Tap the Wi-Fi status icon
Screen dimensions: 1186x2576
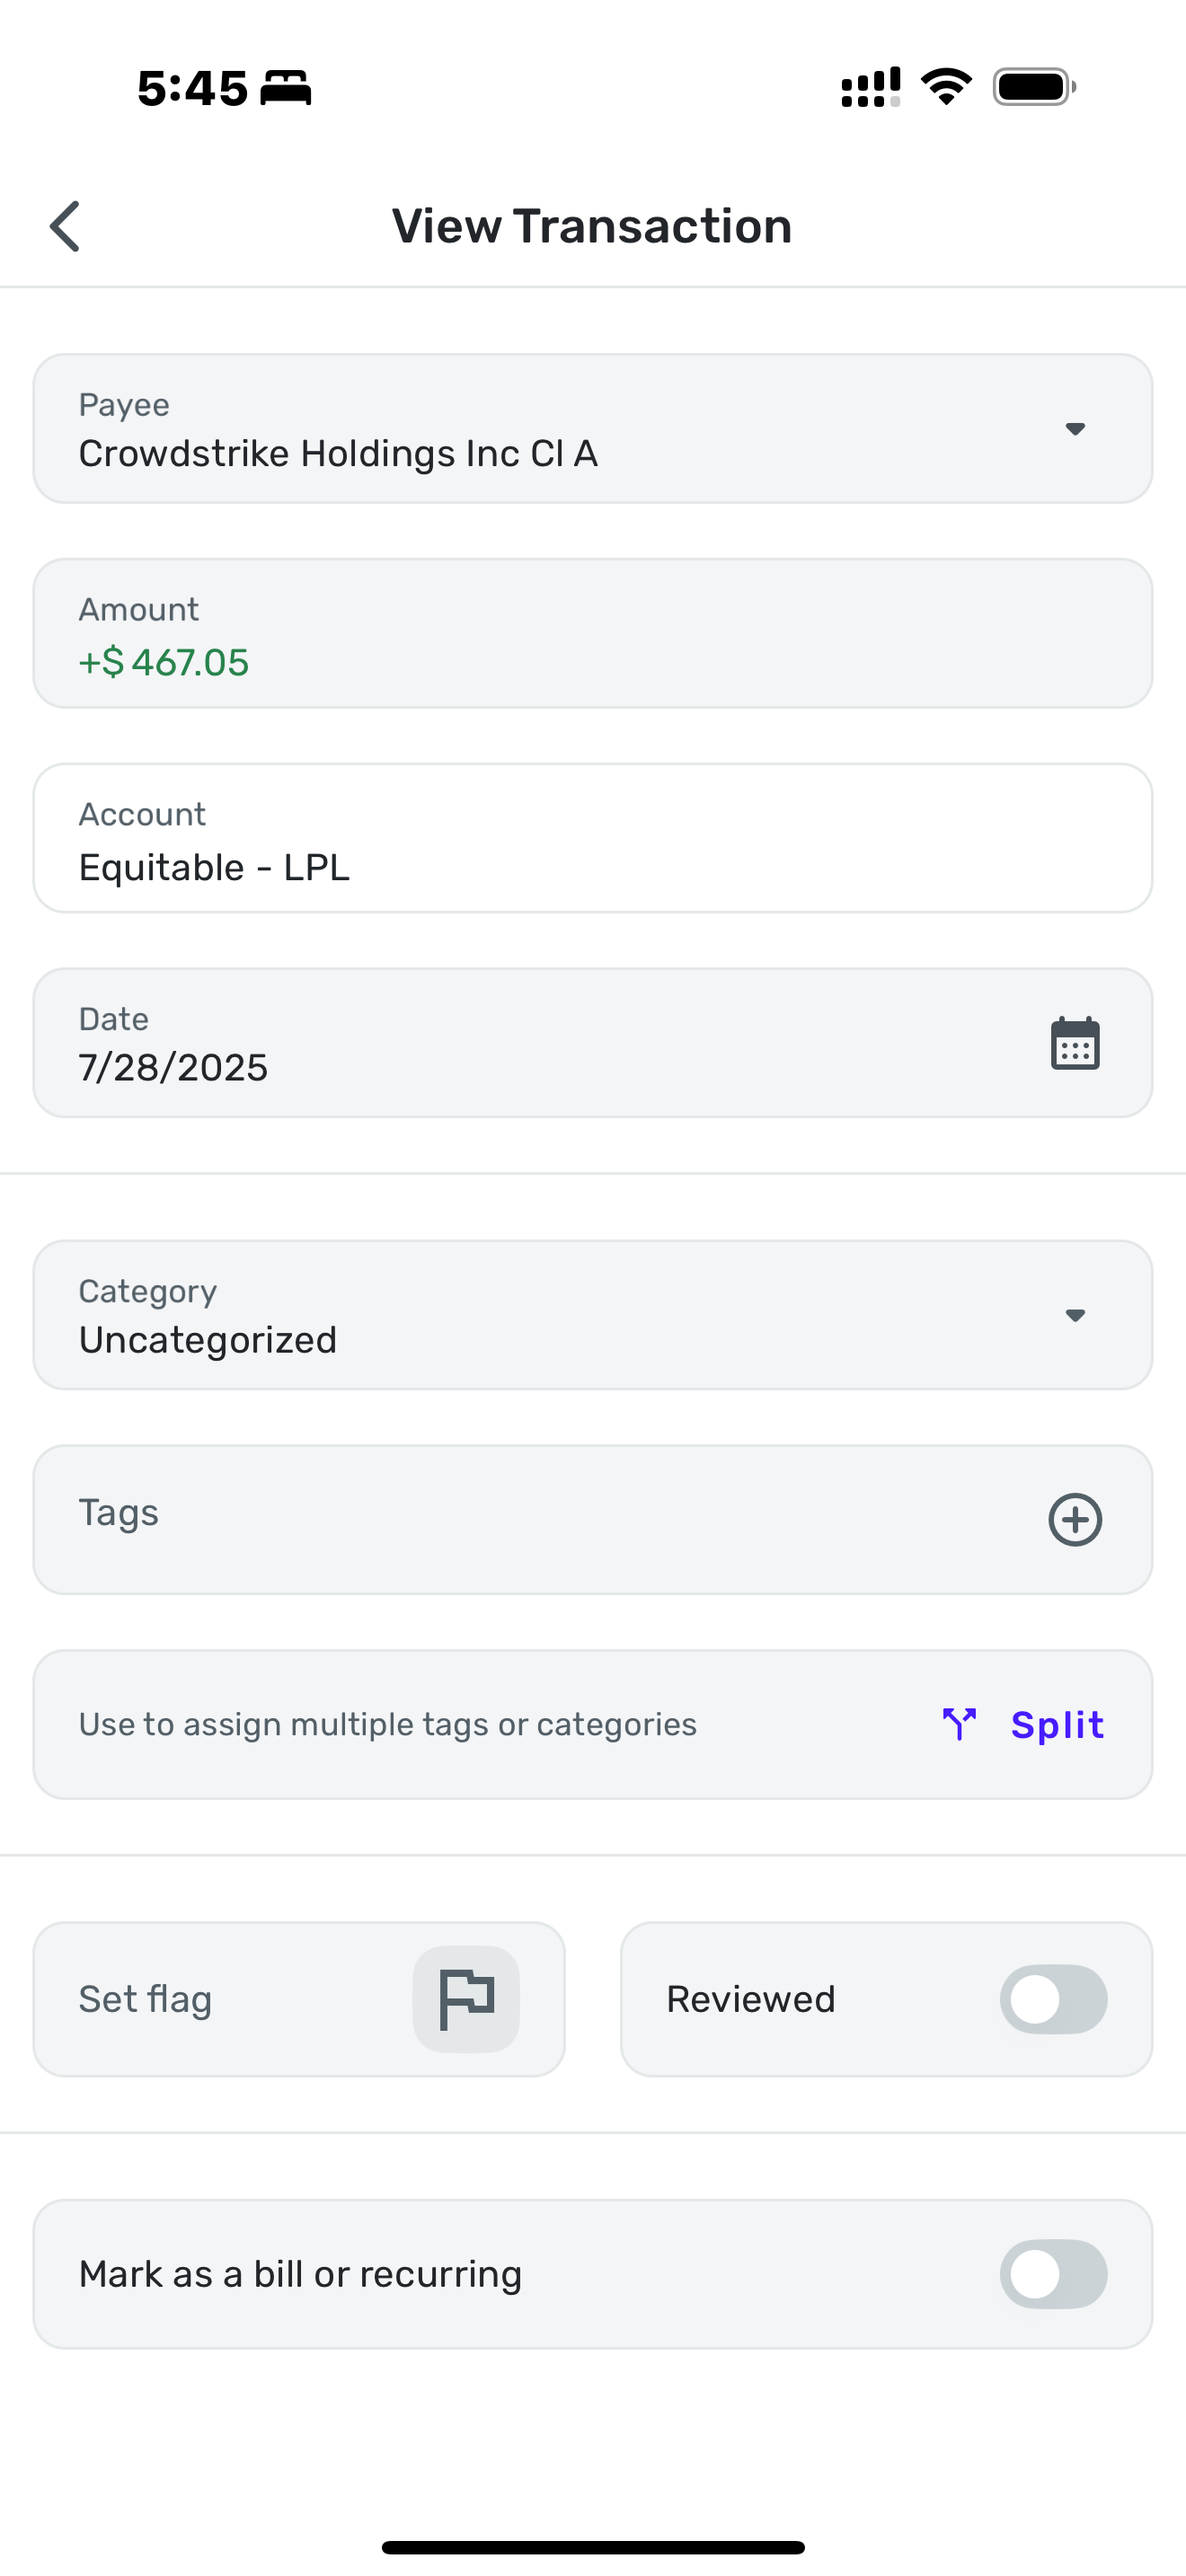coord(946,87)
